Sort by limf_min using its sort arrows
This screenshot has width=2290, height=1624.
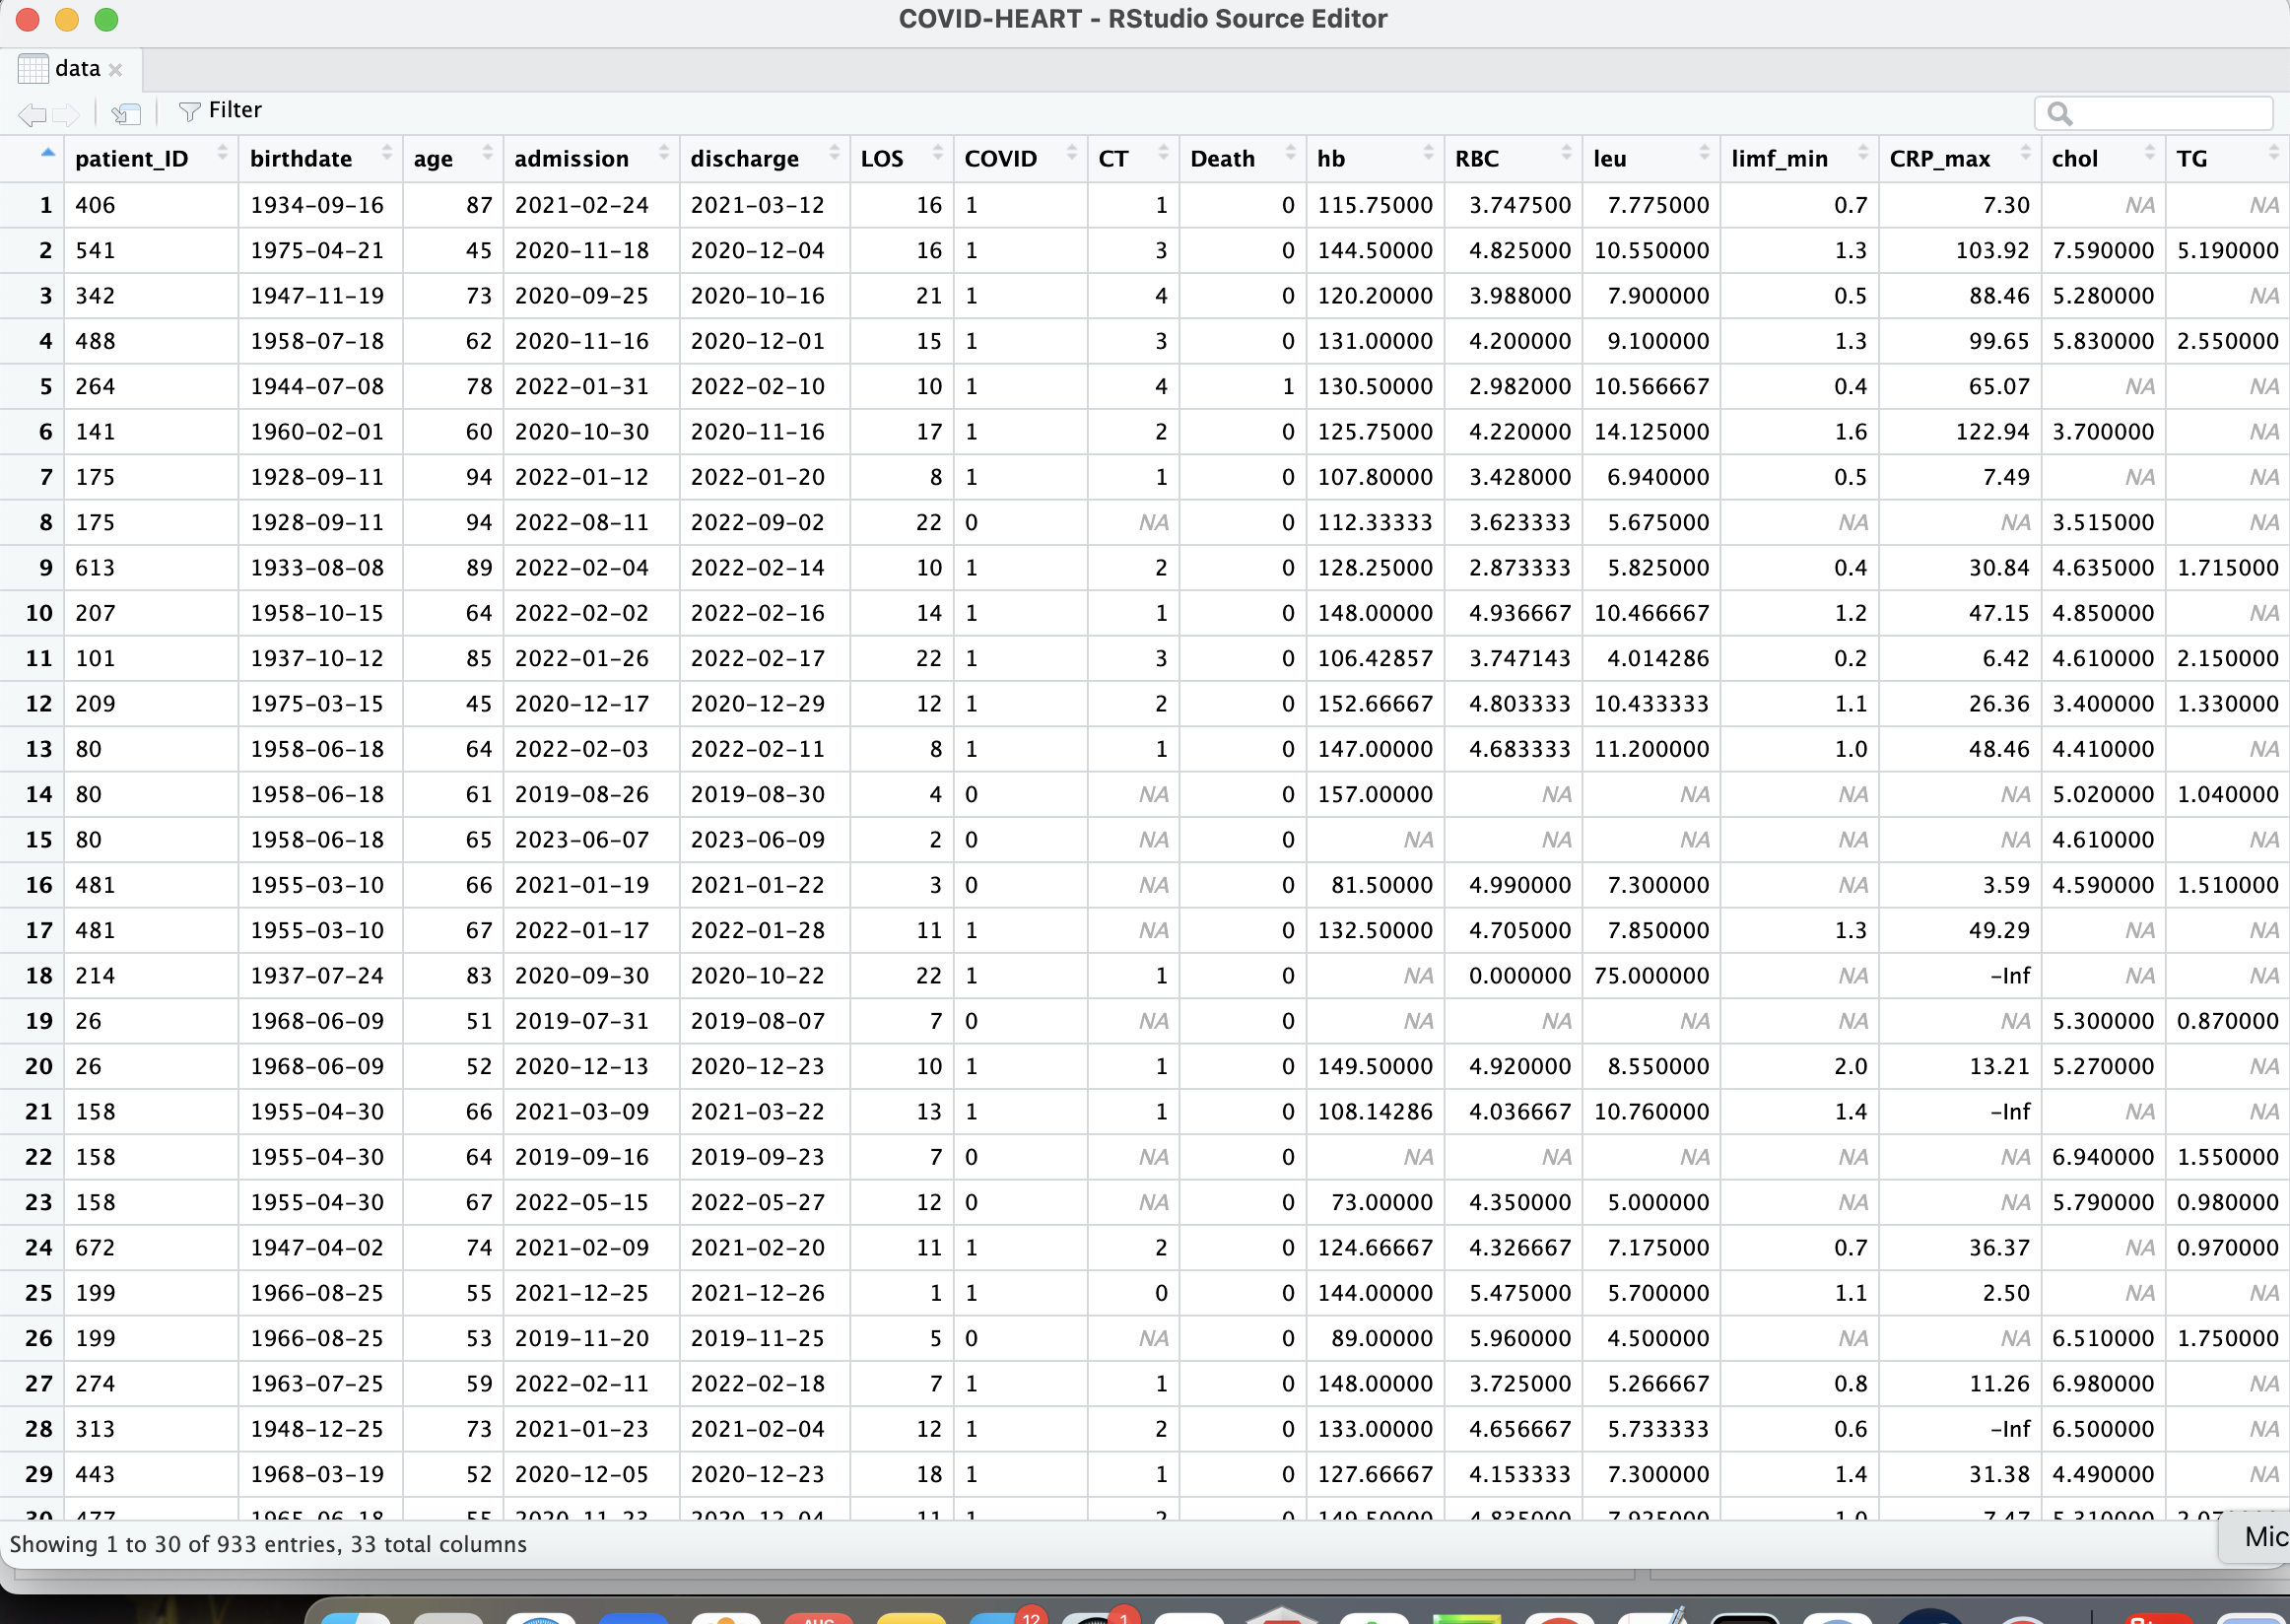[1862, 153]
